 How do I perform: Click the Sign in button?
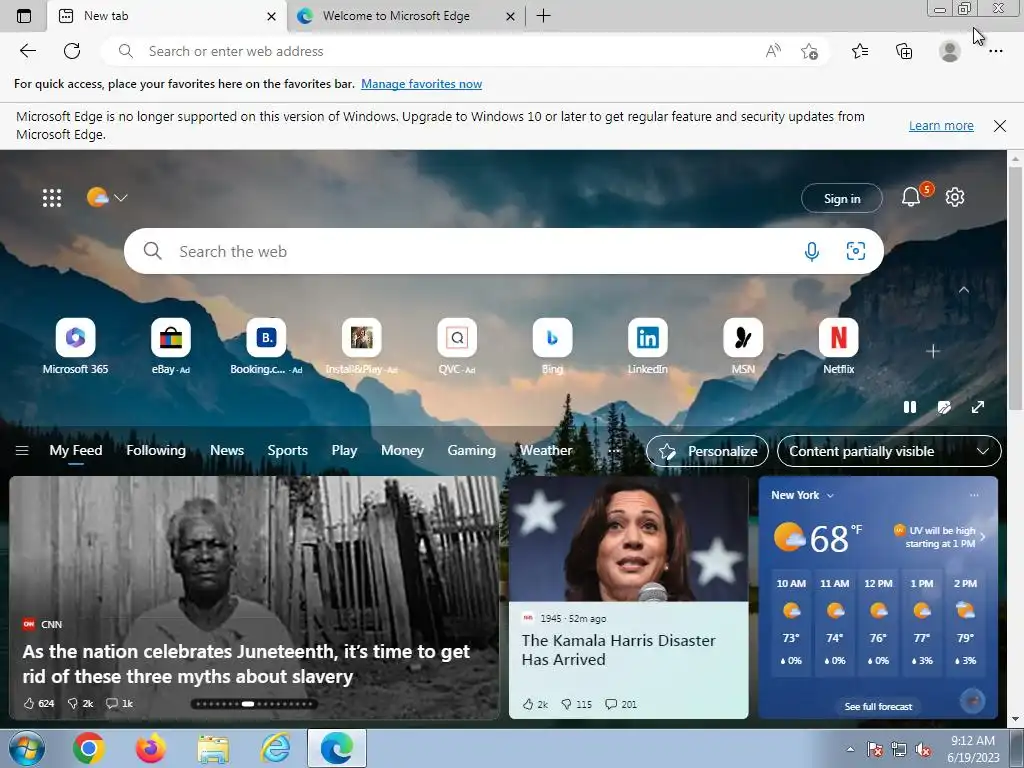click(842, 199)
